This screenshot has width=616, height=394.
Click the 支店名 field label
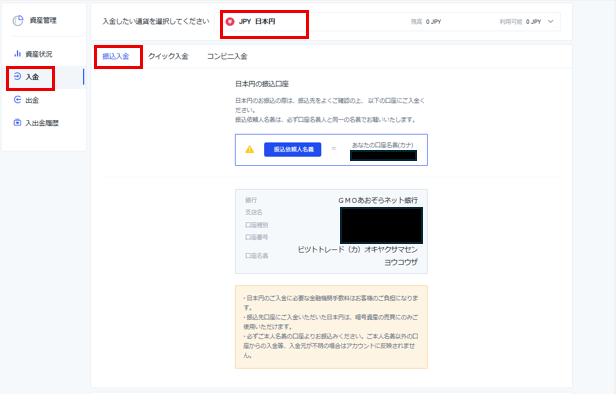coord(254,212)
